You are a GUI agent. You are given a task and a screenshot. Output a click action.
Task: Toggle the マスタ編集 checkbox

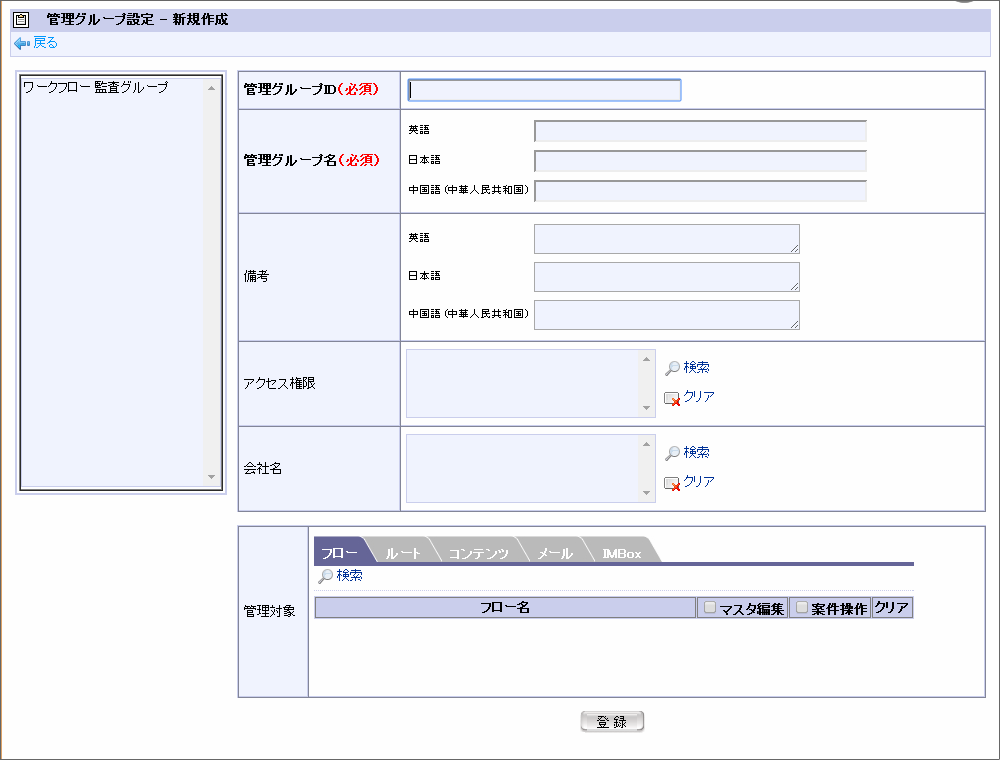coord(710,607)
